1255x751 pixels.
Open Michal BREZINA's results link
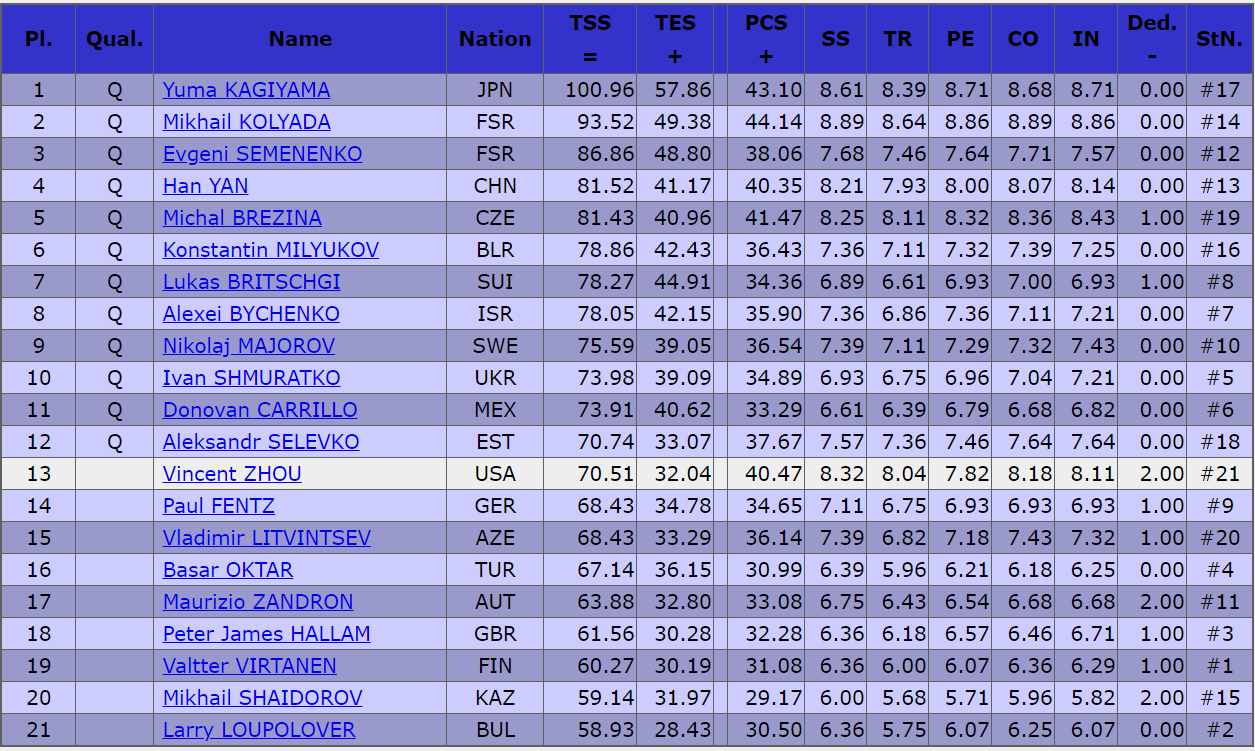242,218
